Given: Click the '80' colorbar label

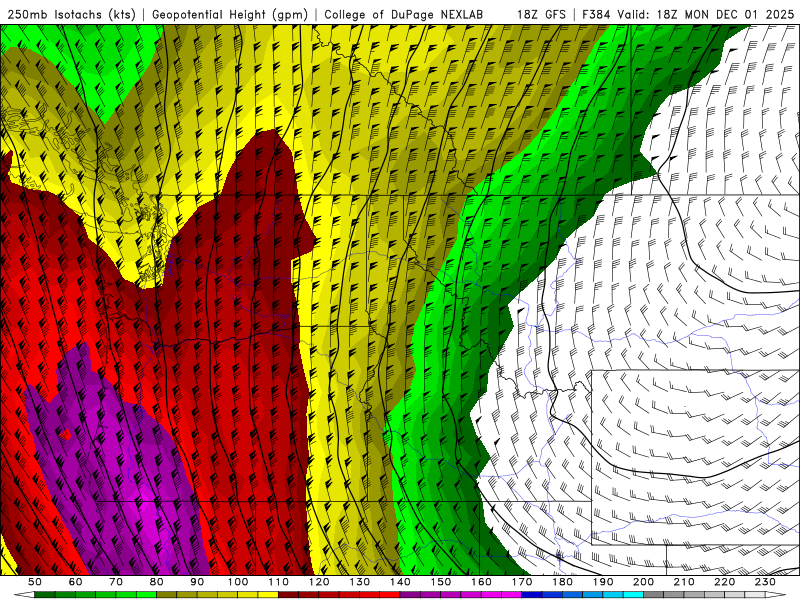Looking at the screenshot, I should [157, 582].
